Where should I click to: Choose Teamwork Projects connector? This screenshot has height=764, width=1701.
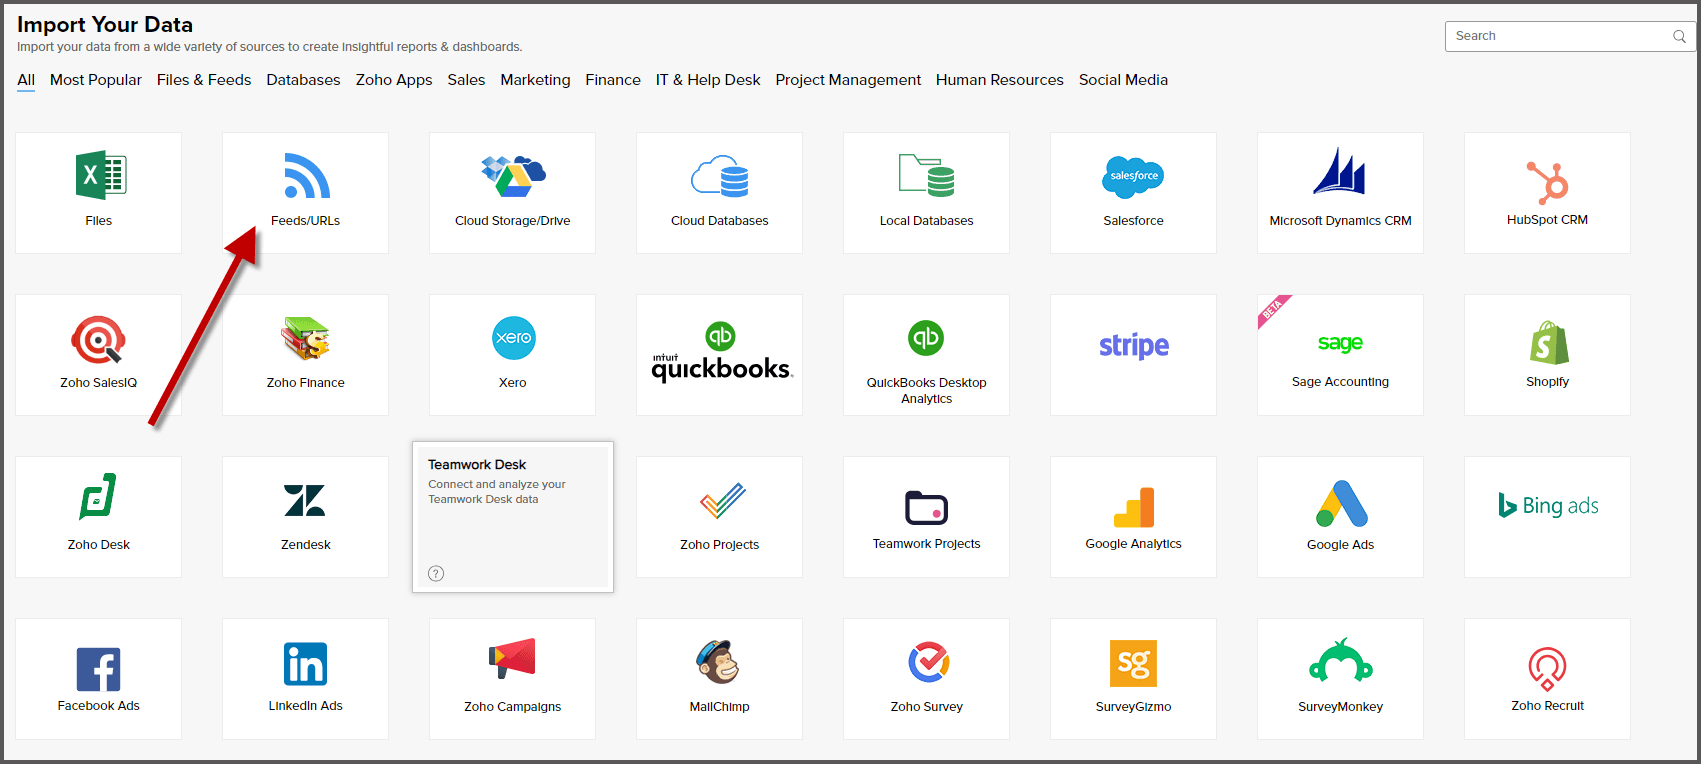(x=926, y=517)
